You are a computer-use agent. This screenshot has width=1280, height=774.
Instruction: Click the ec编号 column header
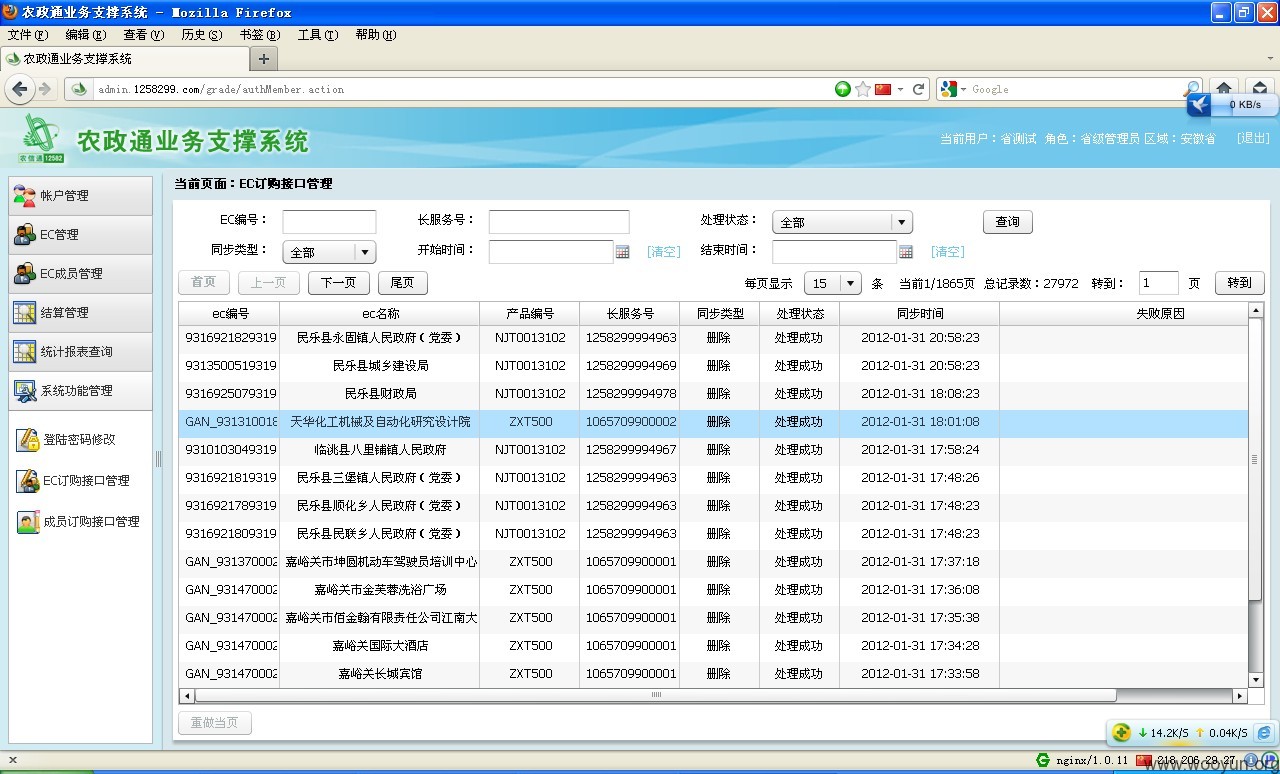(x=230, y=313)
